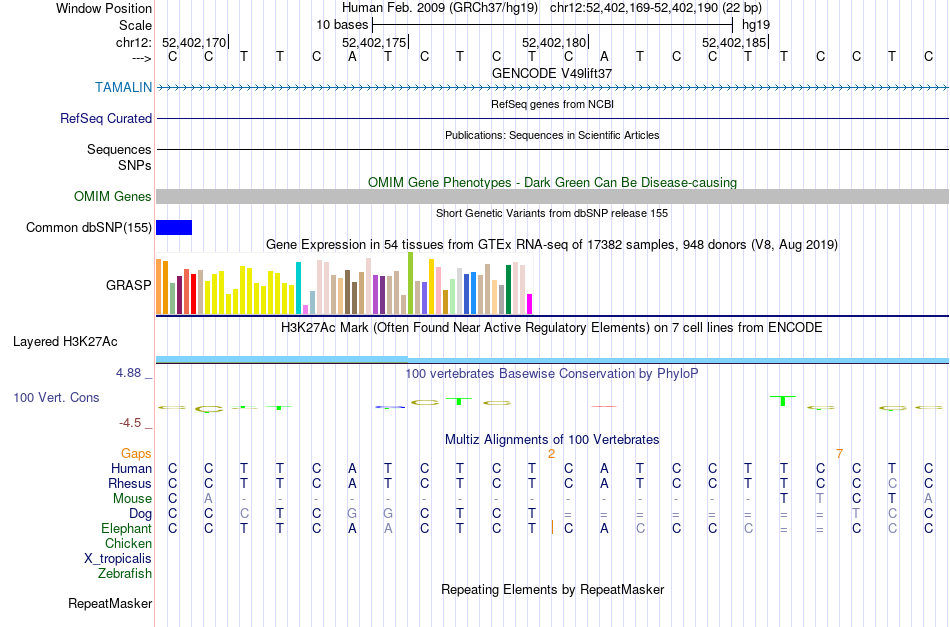Click the chr12 position range header text

click(656, 8)
